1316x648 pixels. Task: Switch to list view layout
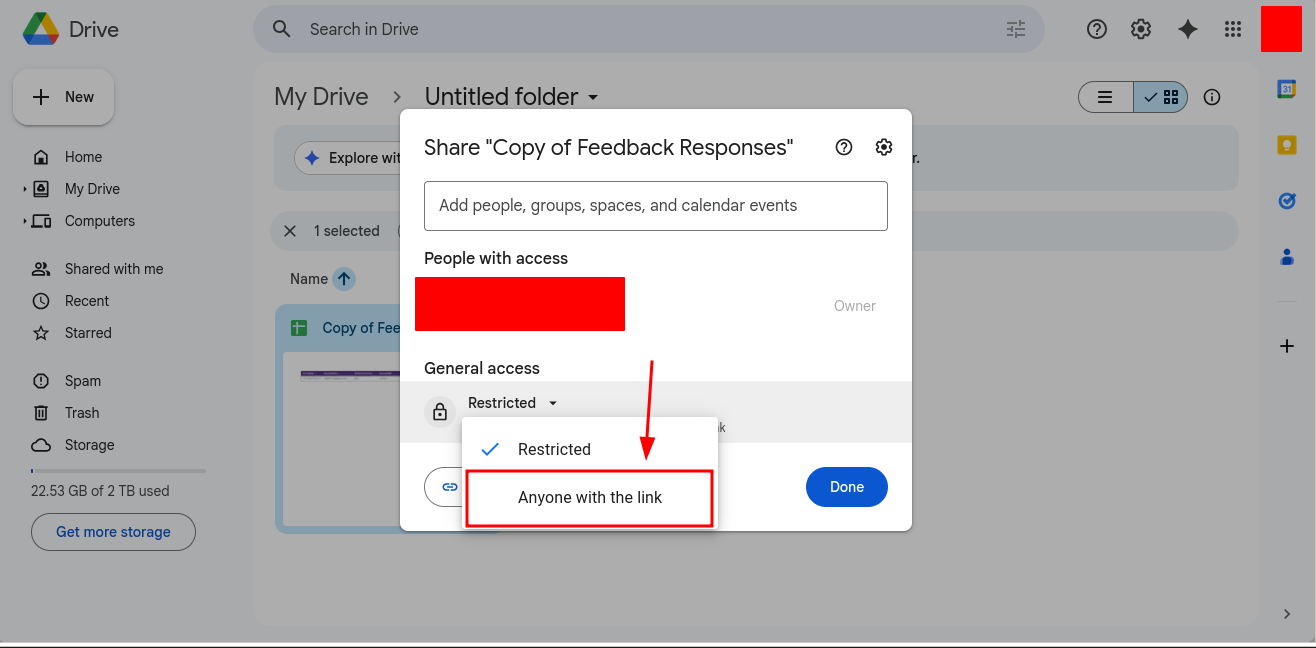(1105, 97)
